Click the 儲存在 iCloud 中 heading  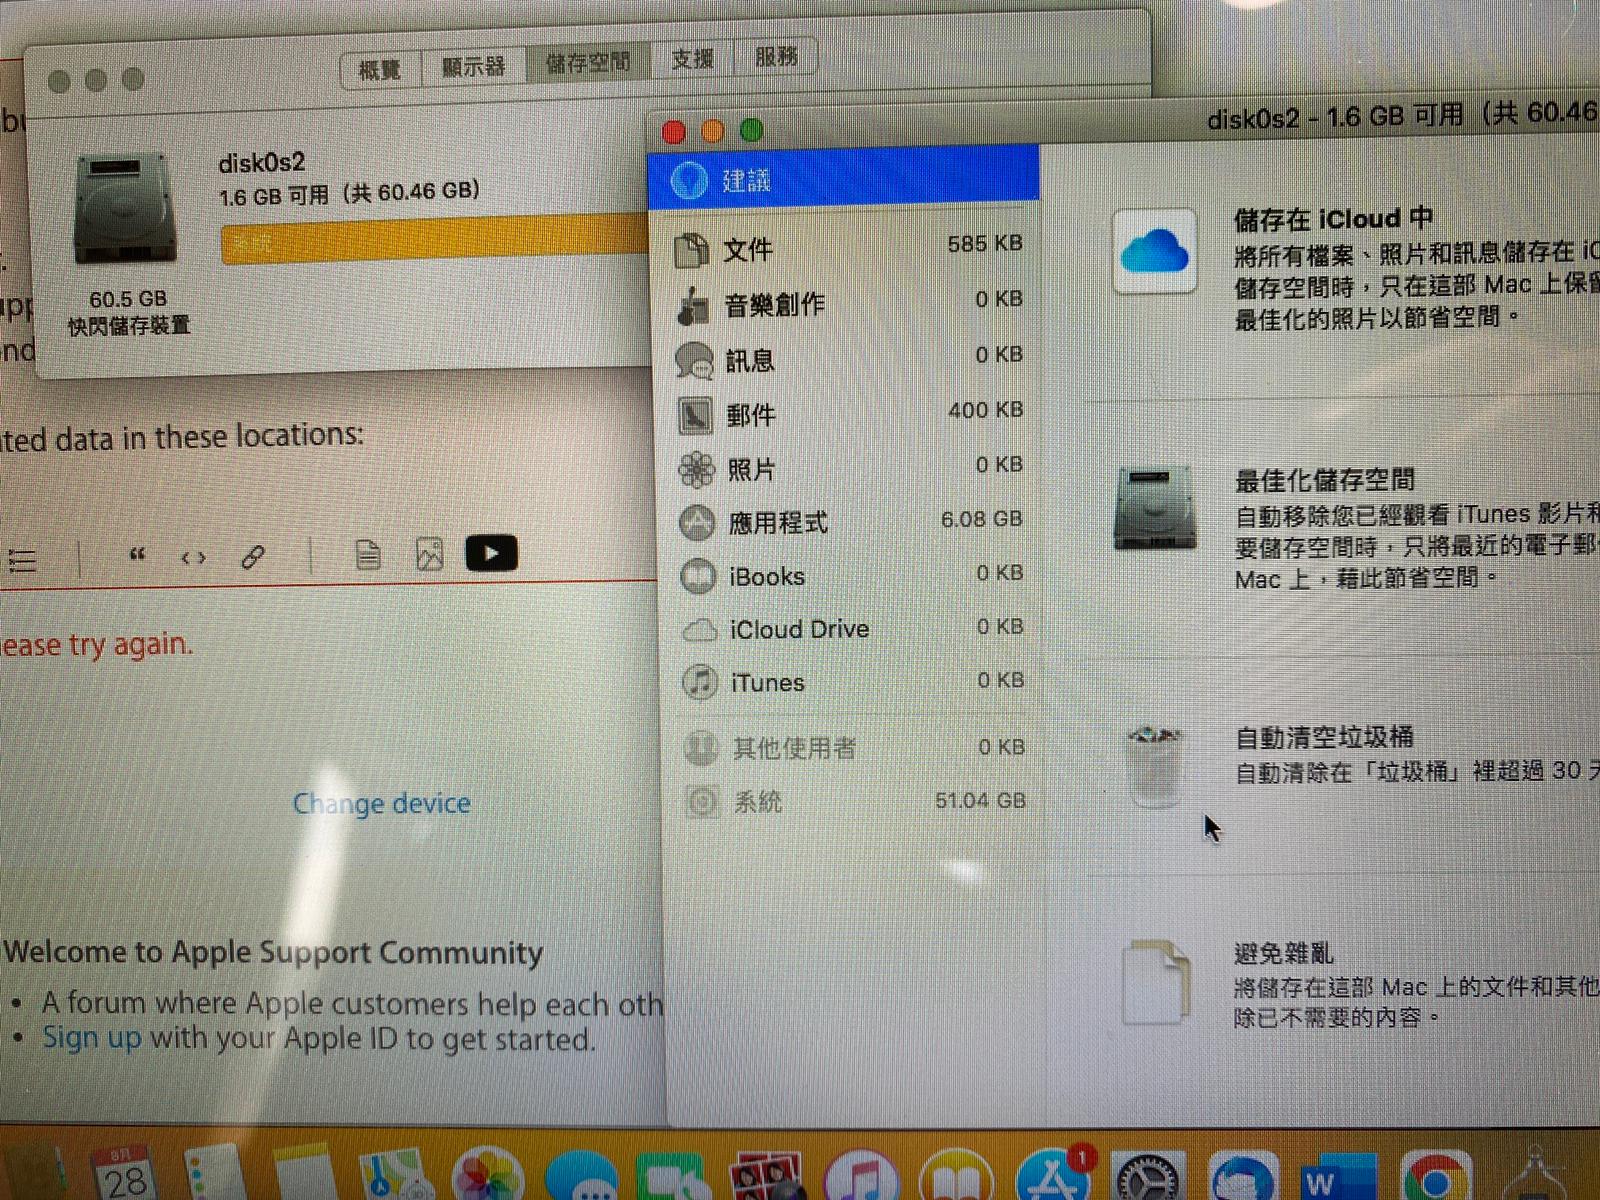click(x=1333, y=218)
